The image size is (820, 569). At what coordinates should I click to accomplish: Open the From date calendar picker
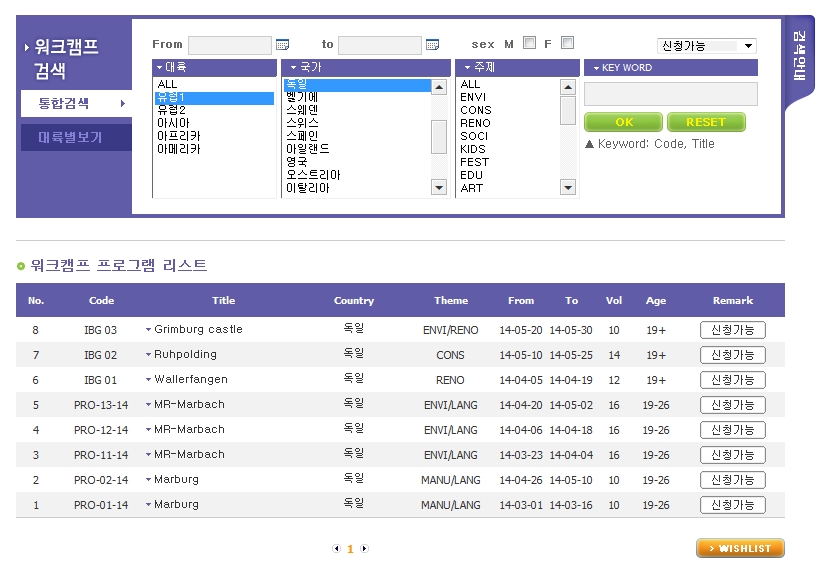point(282,44)
